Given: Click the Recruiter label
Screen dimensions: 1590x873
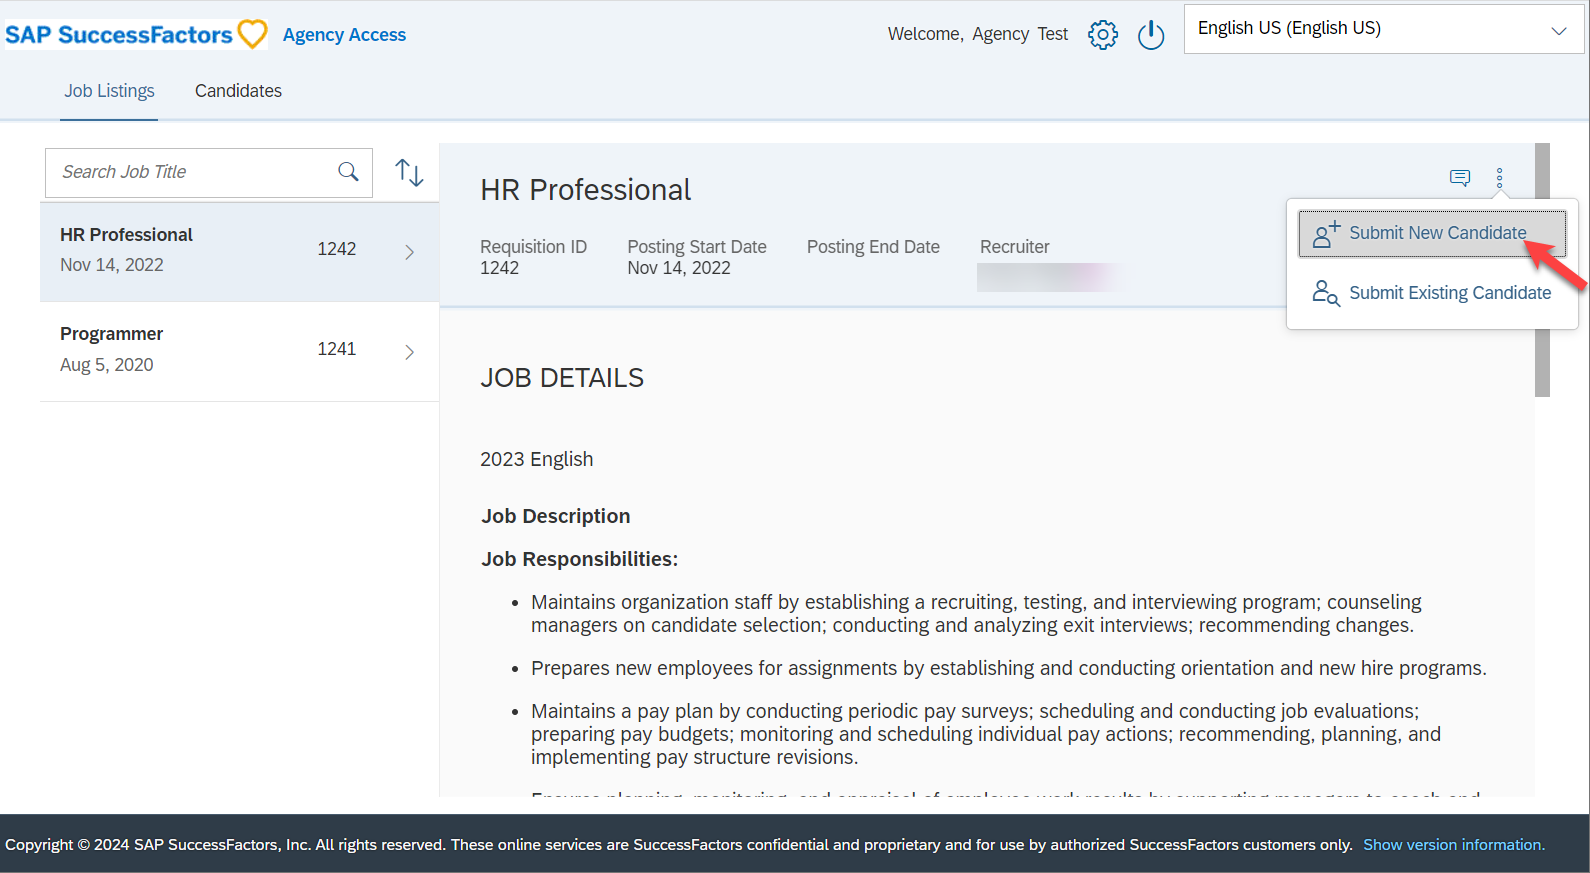Looking at the screenshot, I should 1015,247.
